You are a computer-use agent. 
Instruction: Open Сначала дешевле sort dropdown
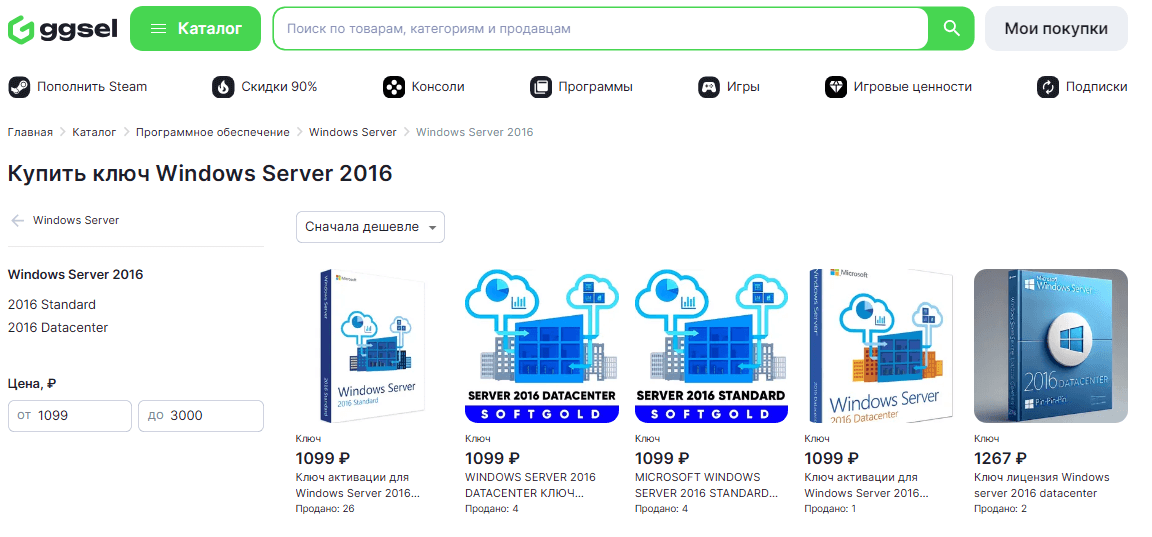[x=370, y=227]
